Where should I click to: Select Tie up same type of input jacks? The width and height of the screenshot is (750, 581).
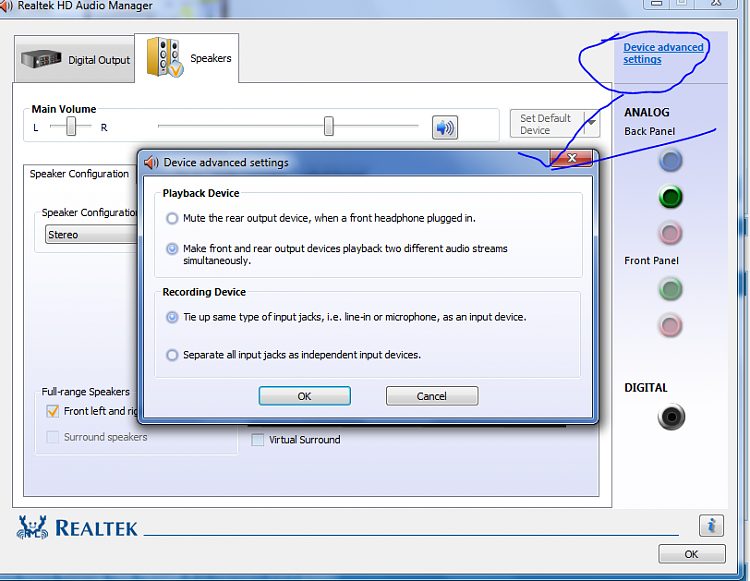click(172, 317)
